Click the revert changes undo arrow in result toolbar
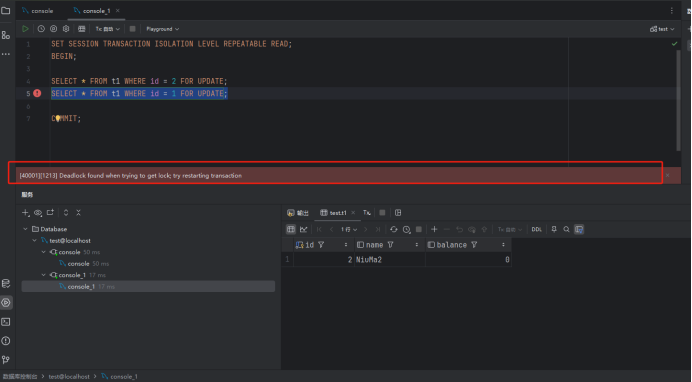The width and height of the screenshot is (692, 382). coord(459,229)
